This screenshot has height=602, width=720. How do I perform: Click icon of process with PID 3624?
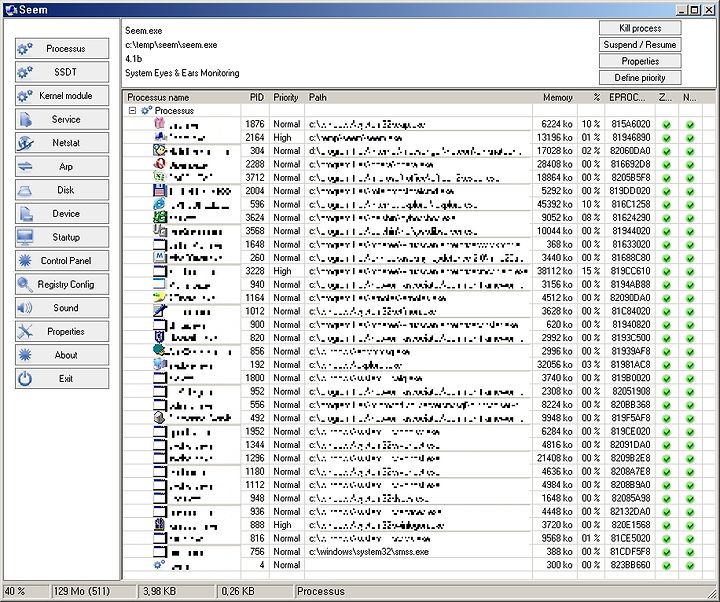click(159, 217)
